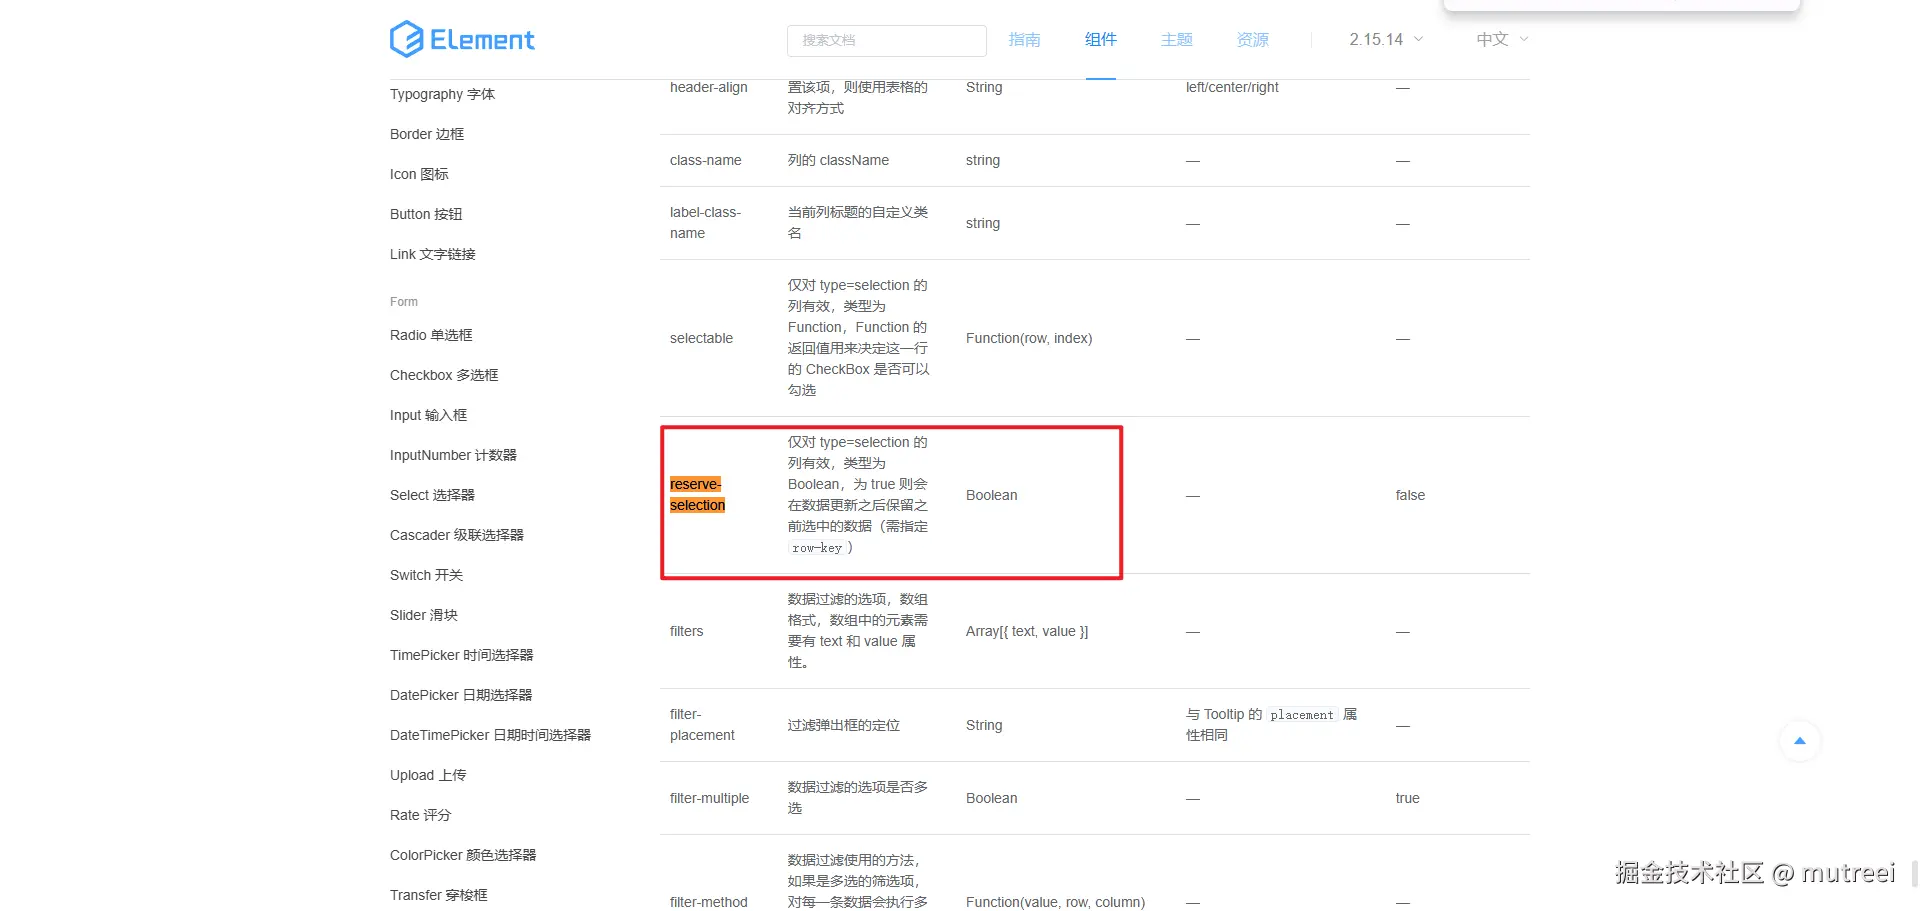This screenshot has height=911, width=1920.
Task: Click string type in label-class-name row
Action: 983,224
